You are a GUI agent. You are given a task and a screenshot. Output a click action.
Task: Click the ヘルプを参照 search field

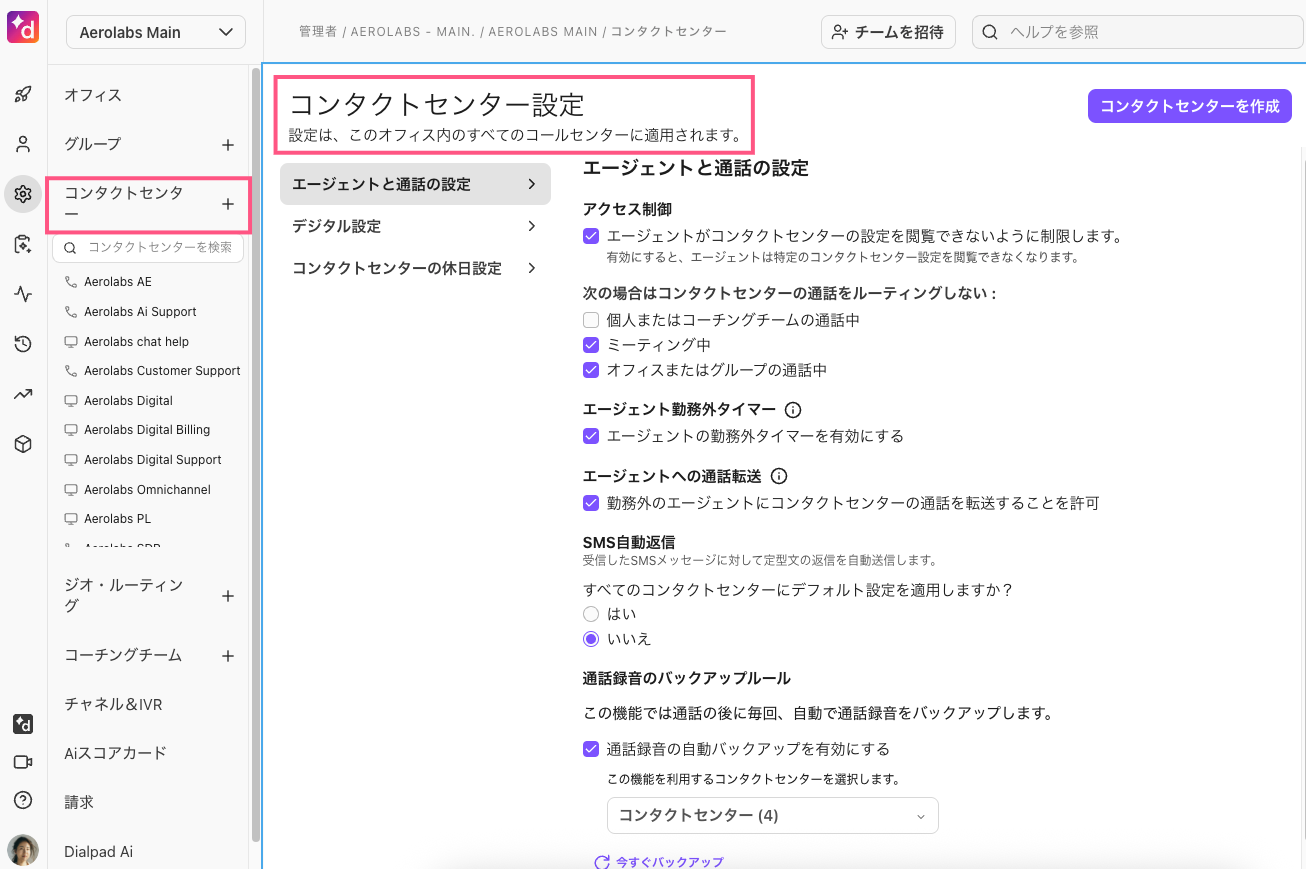[x=1138, y=32]
